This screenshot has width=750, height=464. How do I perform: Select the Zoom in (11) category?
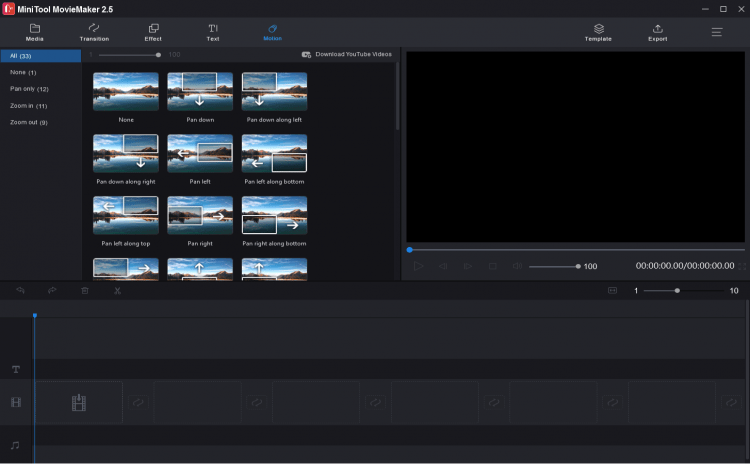(x=28, y=106)
